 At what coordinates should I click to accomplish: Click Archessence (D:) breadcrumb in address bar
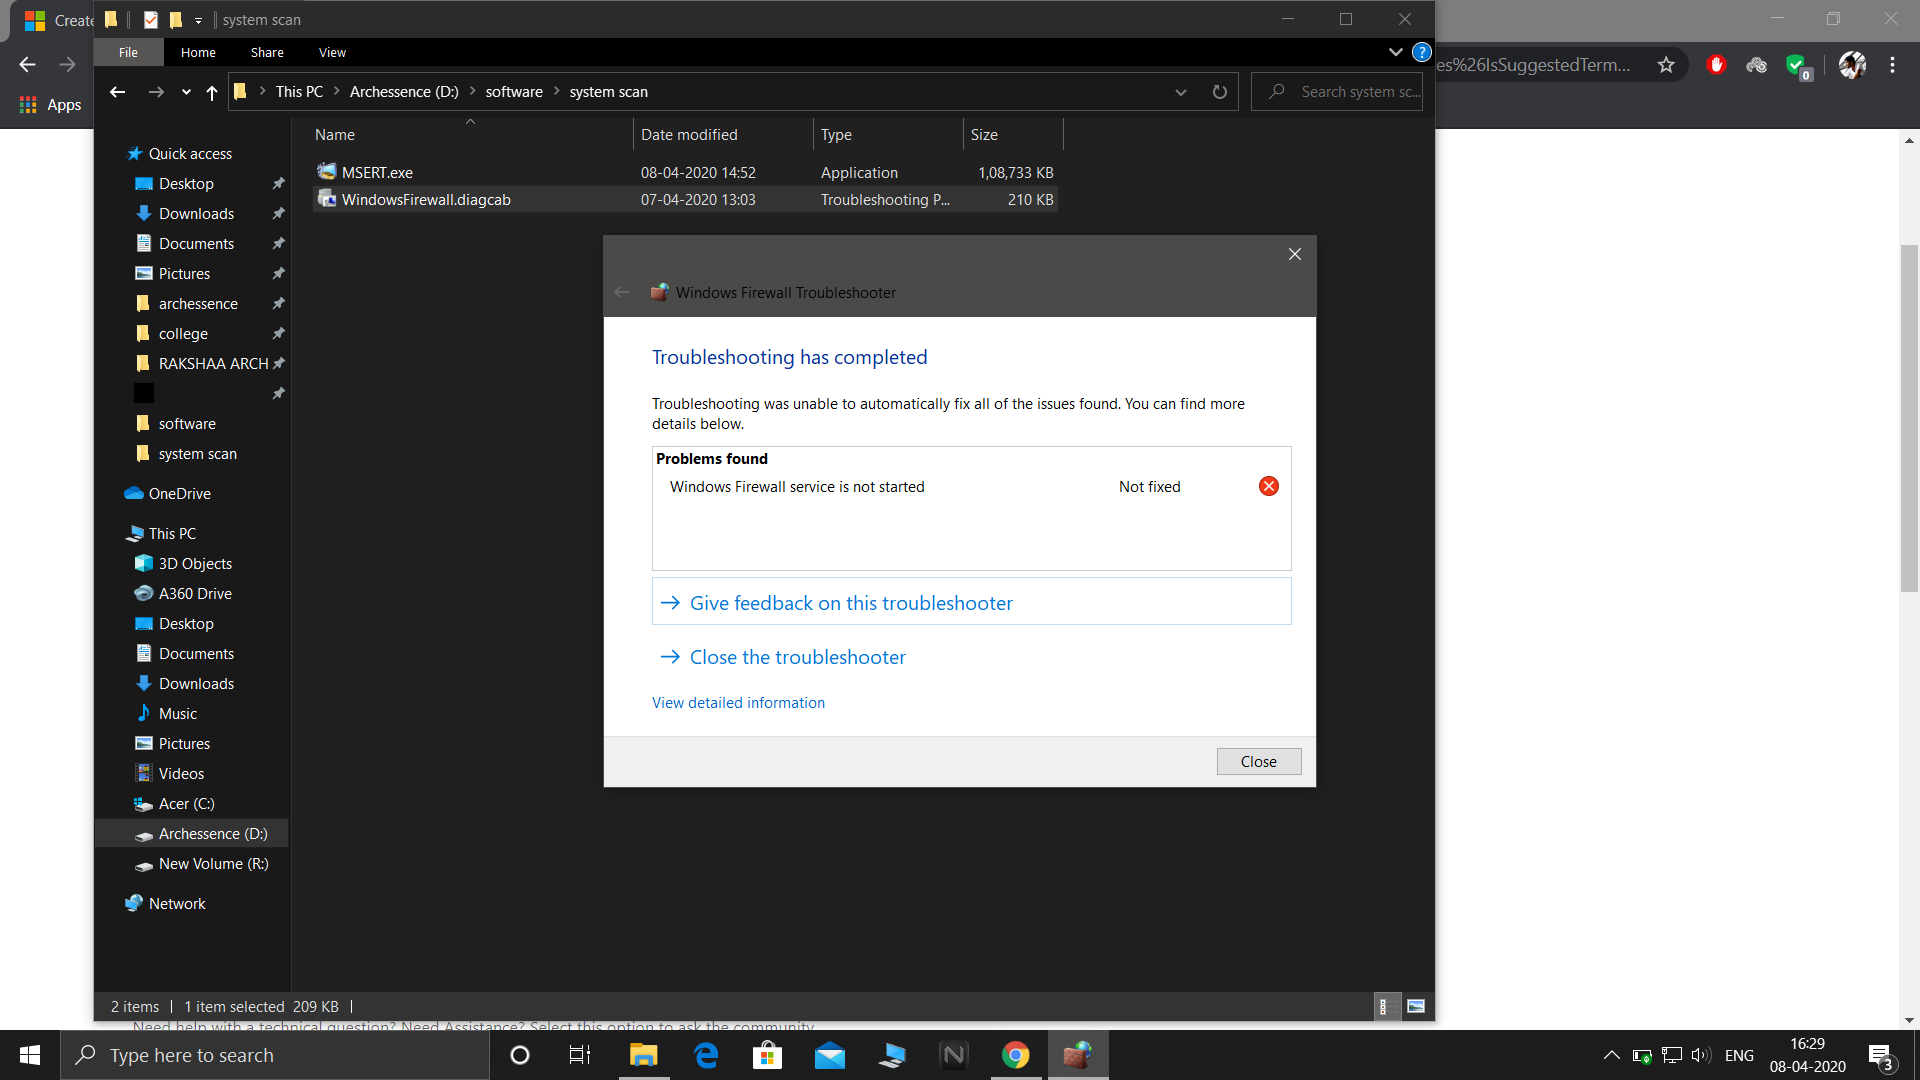pyautogui.click(x=404, y=92)
